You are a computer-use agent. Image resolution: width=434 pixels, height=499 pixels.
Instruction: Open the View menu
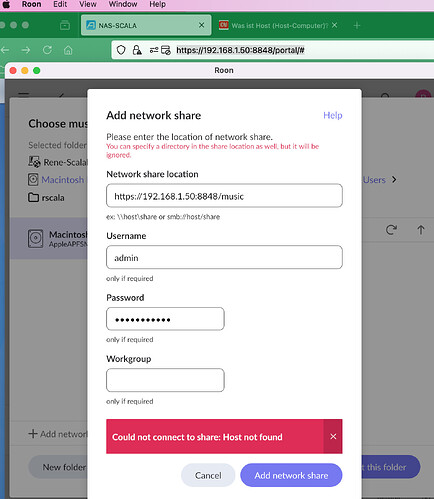pos(88,4)
